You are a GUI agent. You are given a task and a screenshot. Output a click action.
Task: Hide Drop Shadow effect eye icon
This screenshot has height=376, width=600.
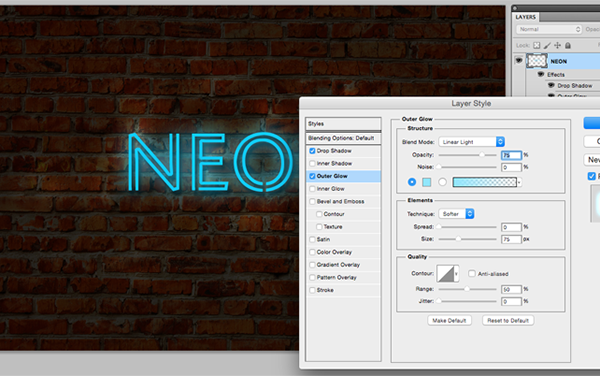(x=551, y=85)
